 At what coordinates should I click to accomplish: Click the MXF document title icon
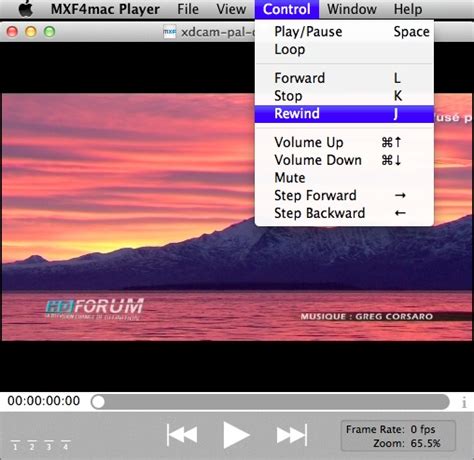coord(170,32)
